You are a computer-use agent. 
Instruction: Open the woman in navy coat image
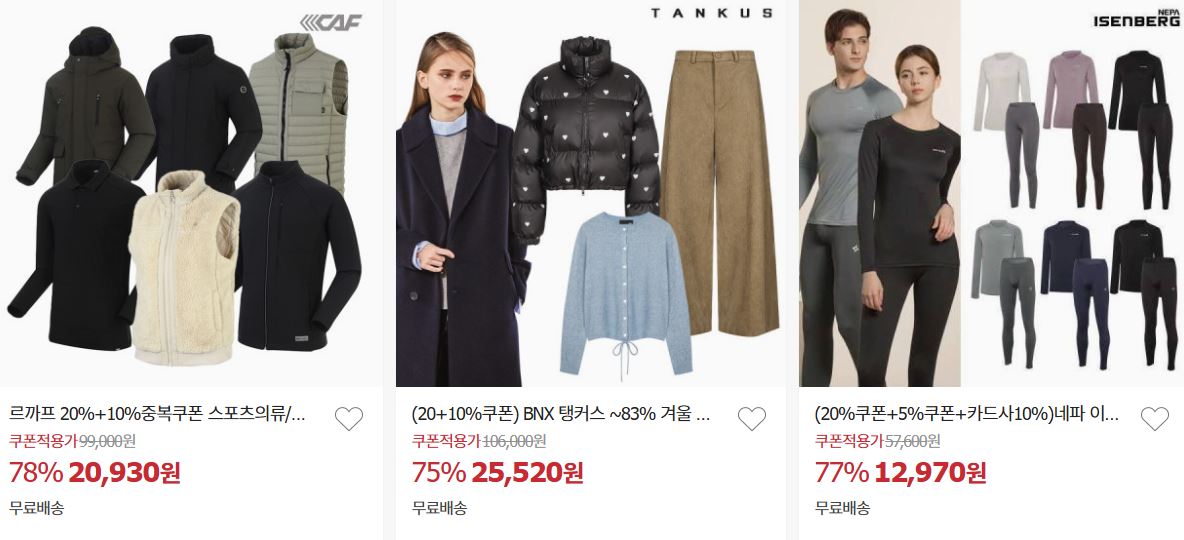point(461,211)
